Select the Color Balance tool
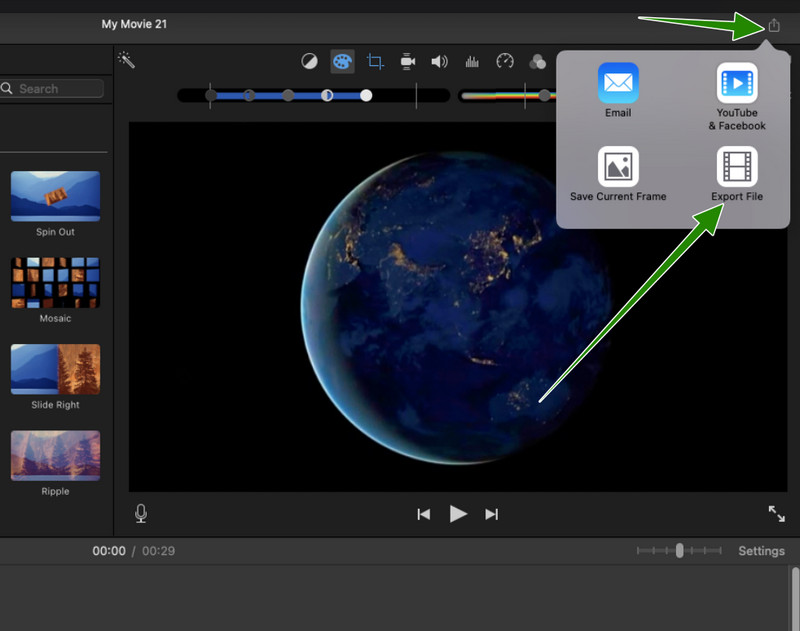 click(x=308, y=61)
